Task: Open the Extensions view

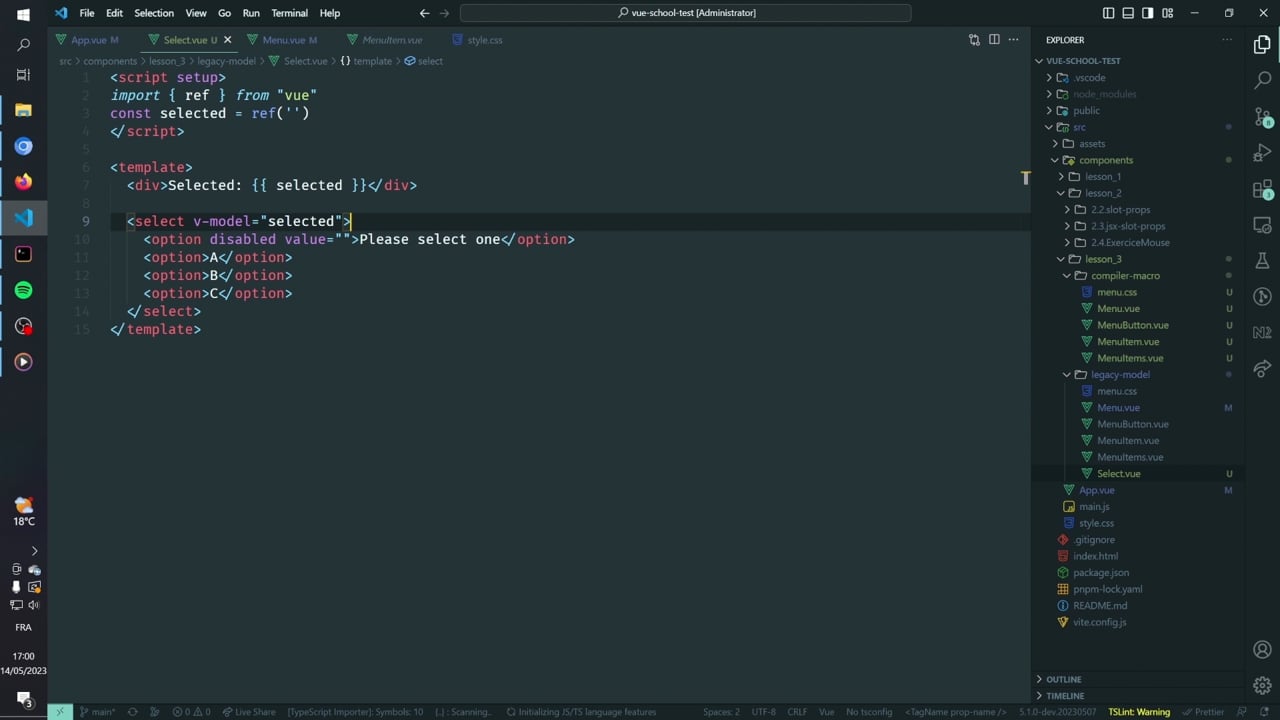Action: point(1262,190)
